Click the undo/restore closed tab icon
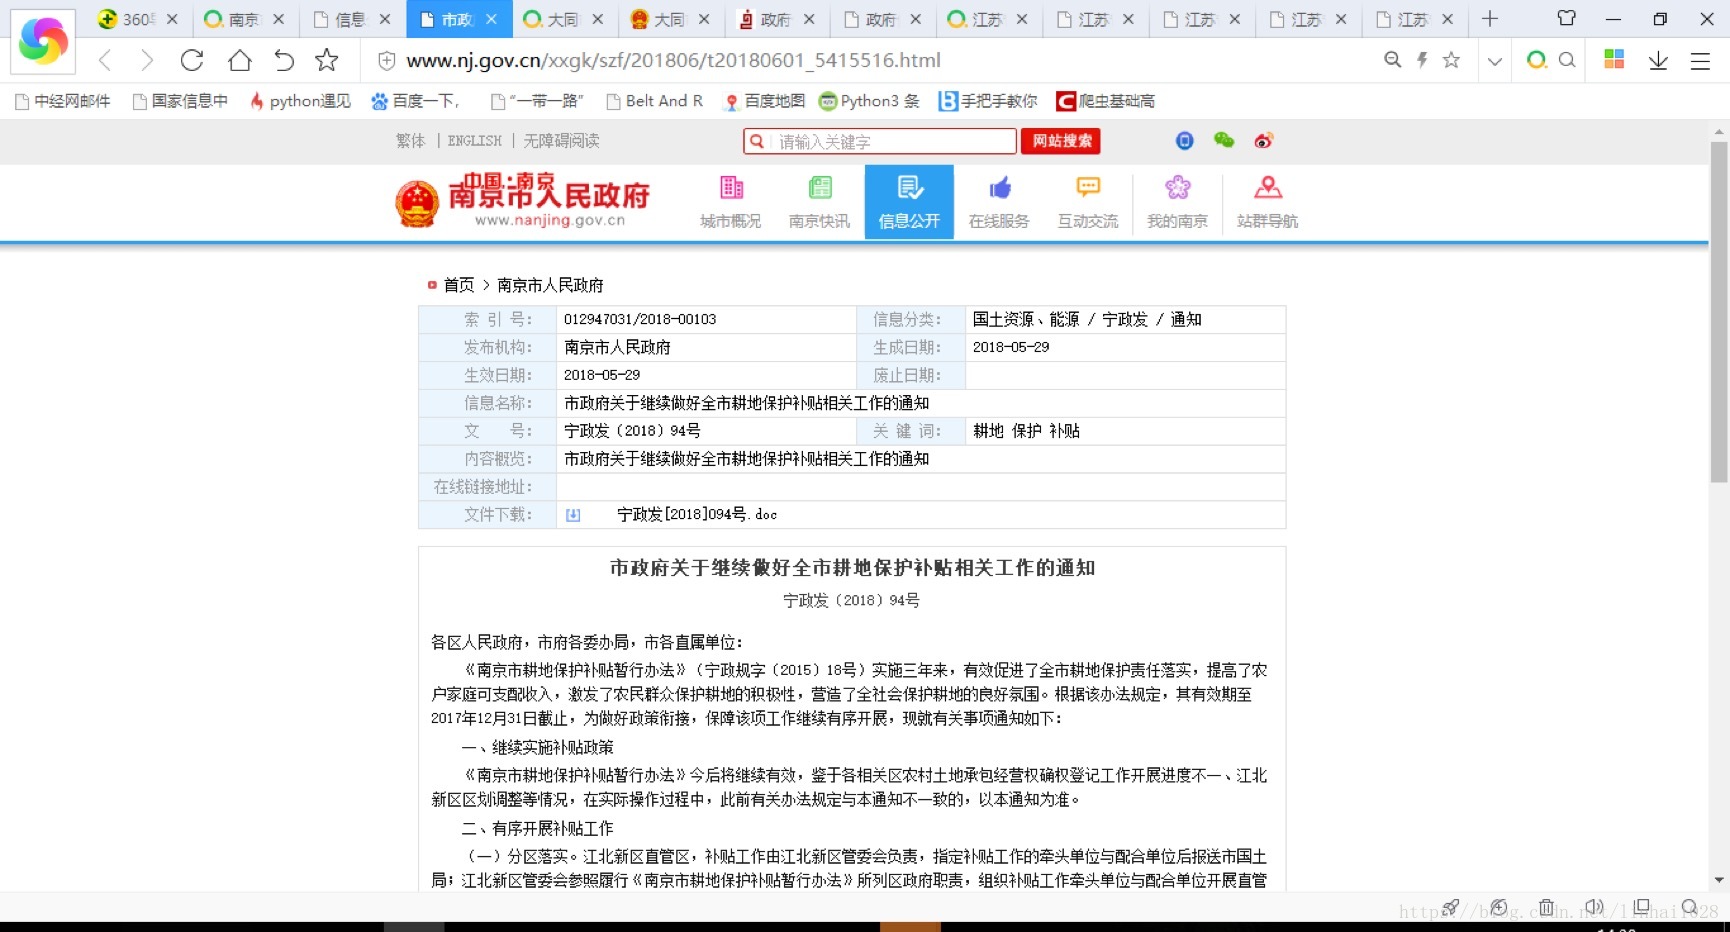The image size is (1730, 932). (284, 60)
